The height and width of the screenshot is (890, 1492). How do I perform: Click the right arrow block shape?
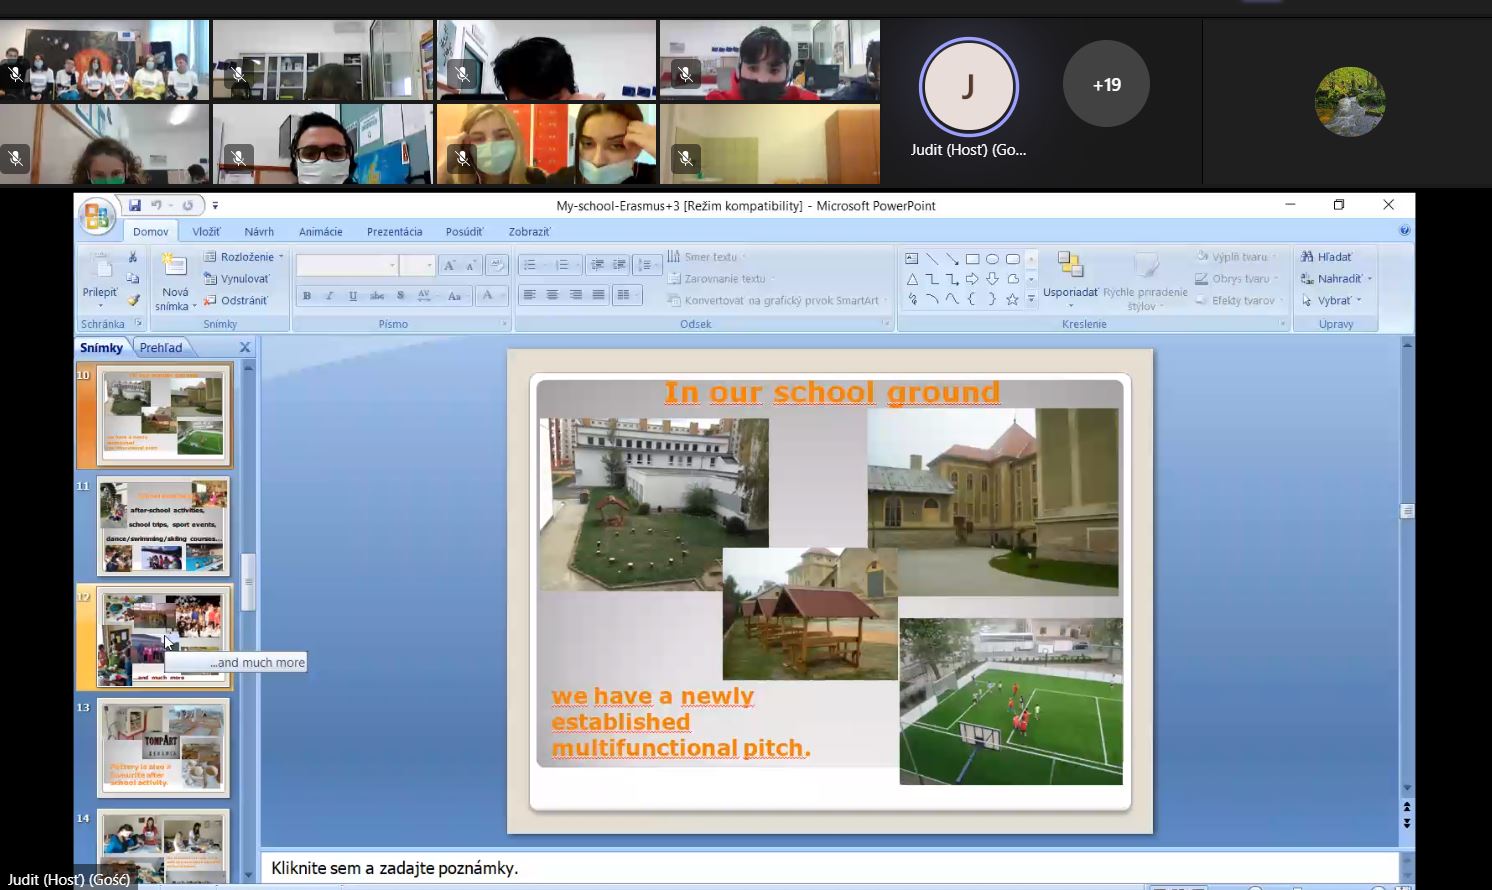[972, 279]
